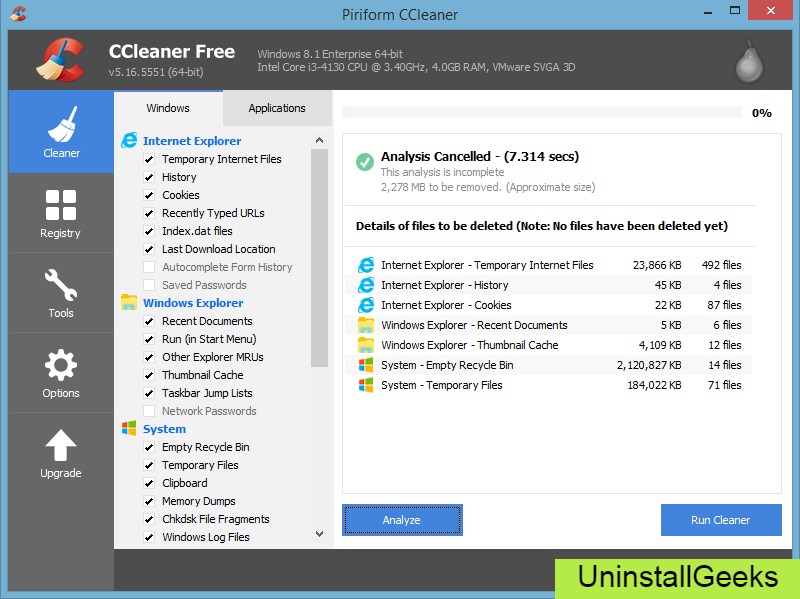
Task: Click IE icon beside Temporary Internet Files result
Action: 366,265
